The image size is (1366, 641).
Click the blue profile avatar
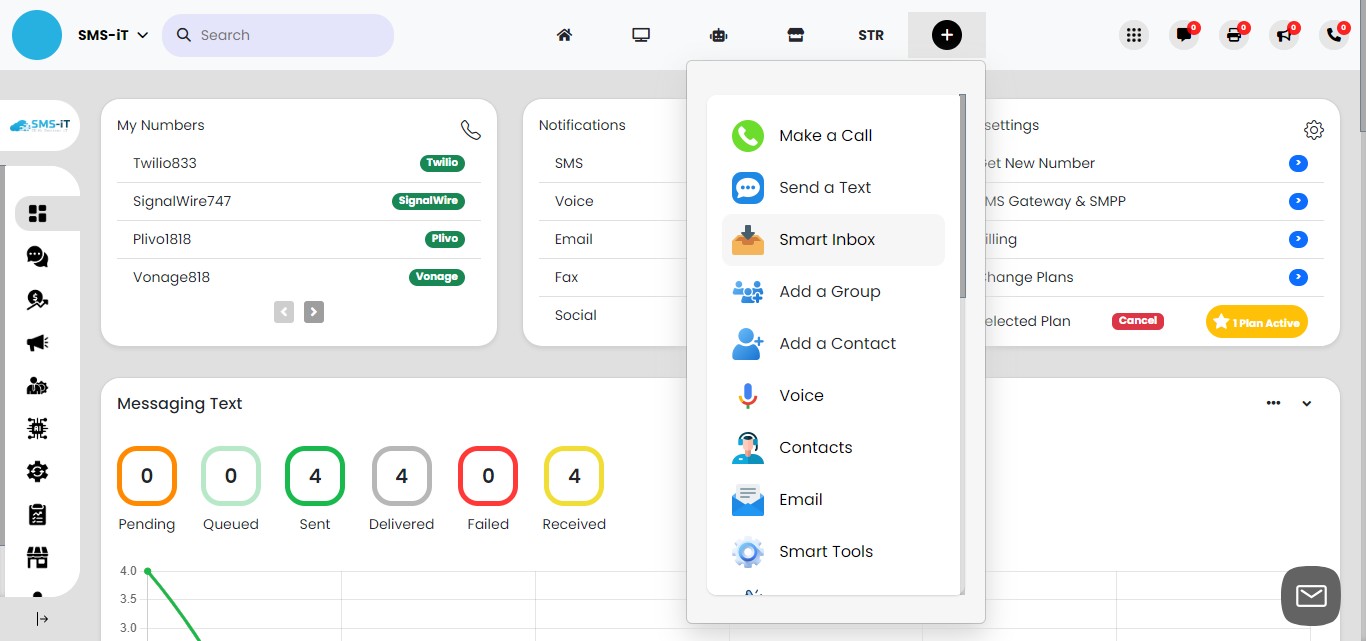(x=37, y=35)
